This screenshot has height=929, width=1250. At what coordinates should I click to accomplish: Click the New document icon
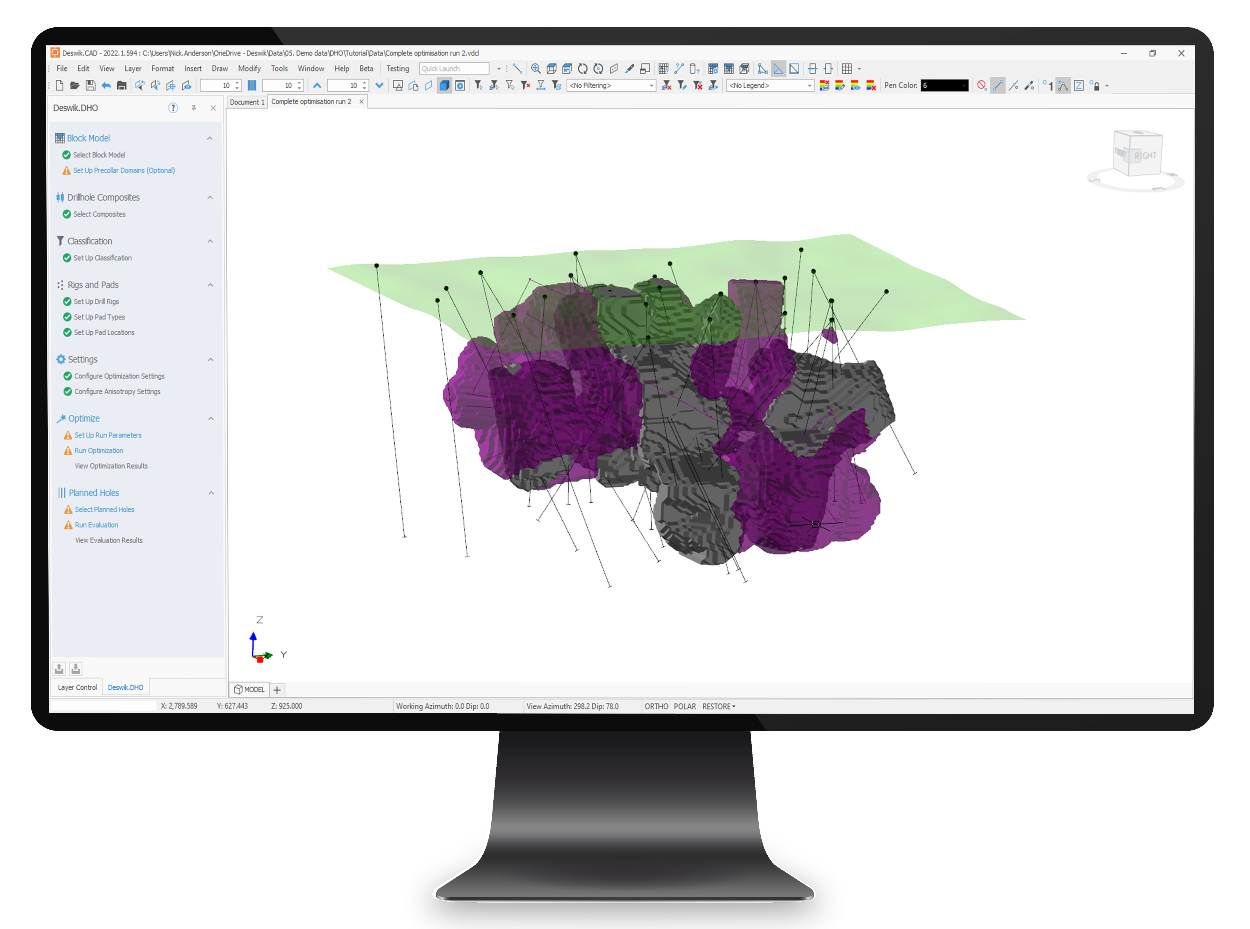pos(60,86)
